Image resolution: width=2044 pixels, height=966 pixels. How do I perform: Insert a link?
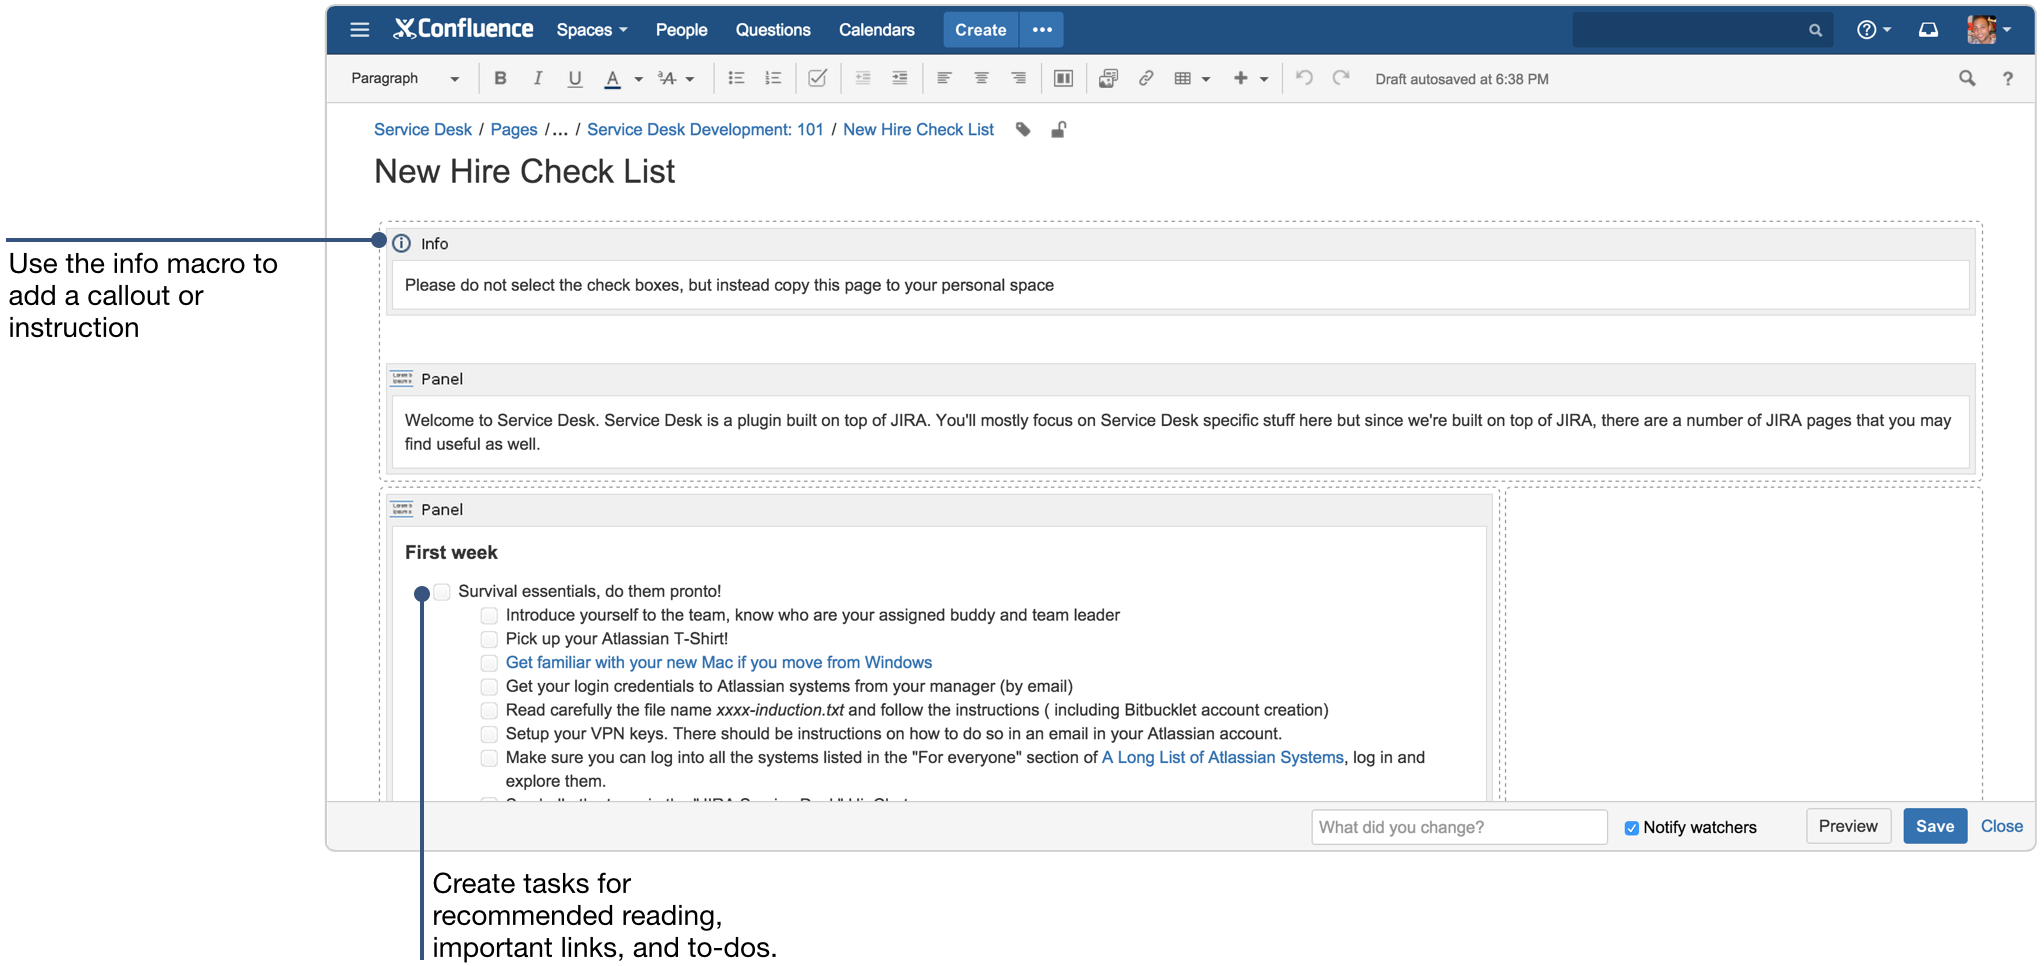[1146, 78]
